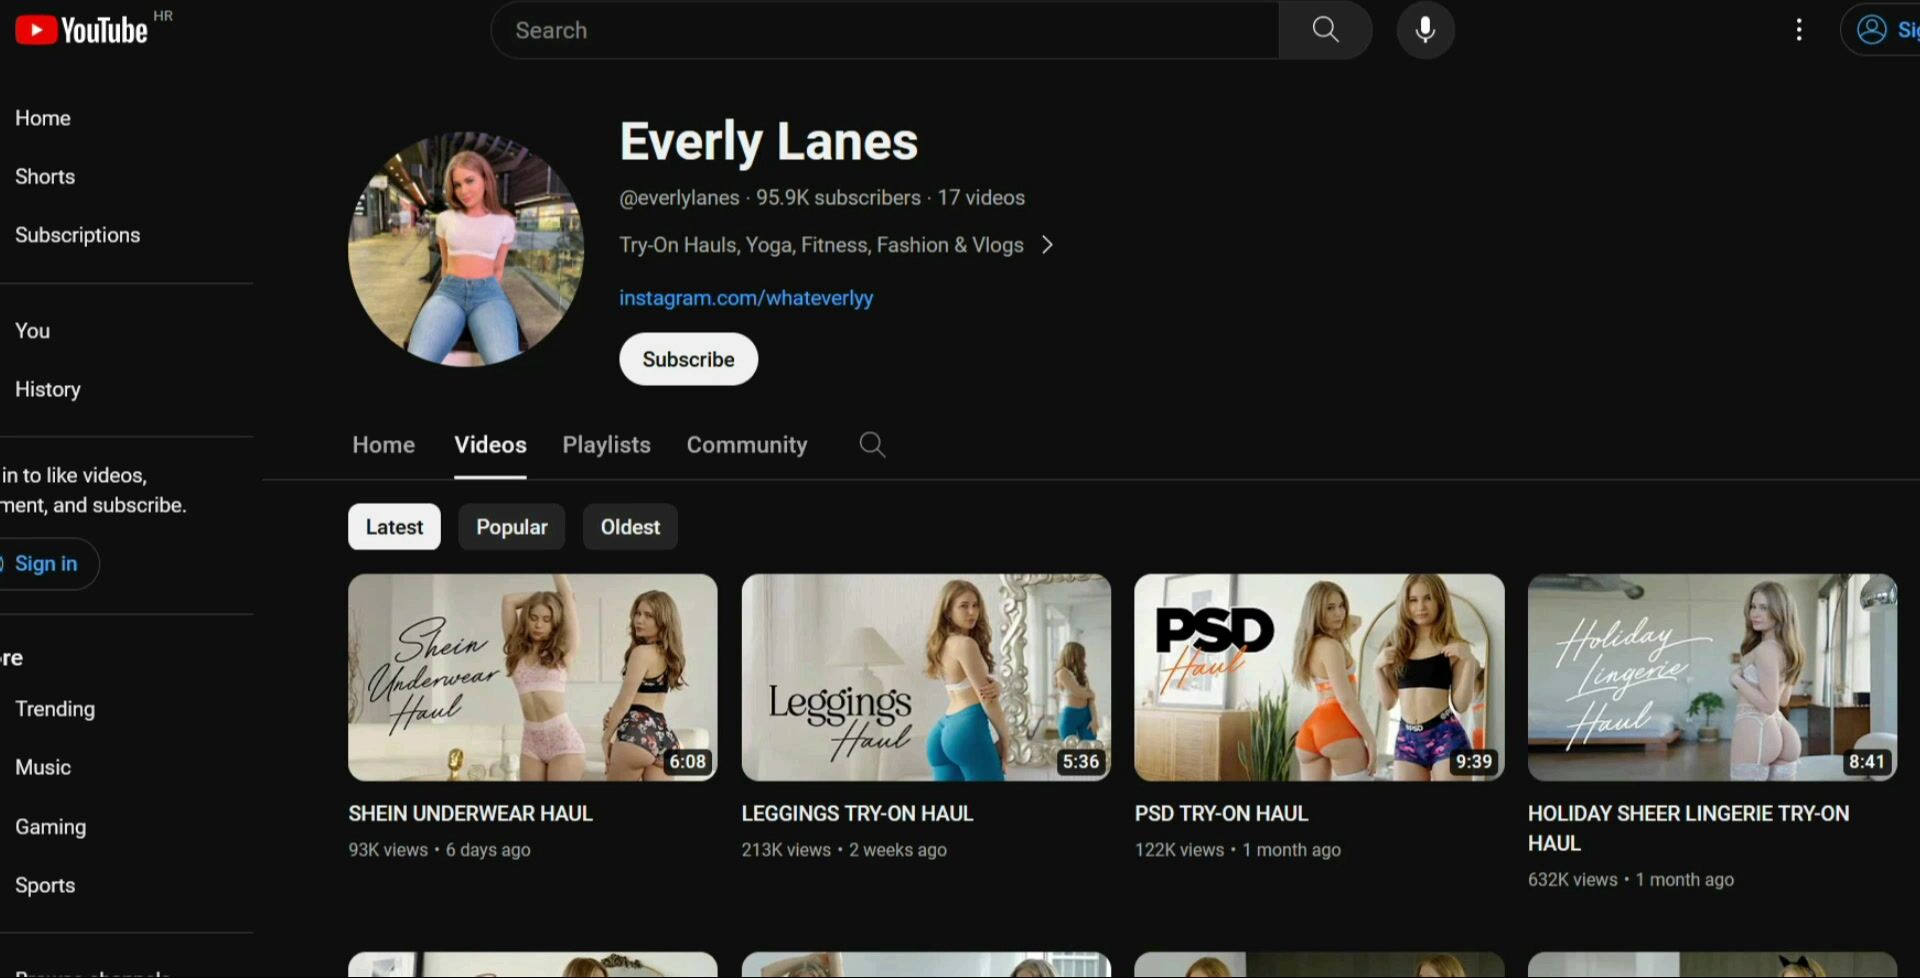Subscribe to Everly Lanes channel
This screenshot has width=1920, height=978.
[x=688, y=359]
